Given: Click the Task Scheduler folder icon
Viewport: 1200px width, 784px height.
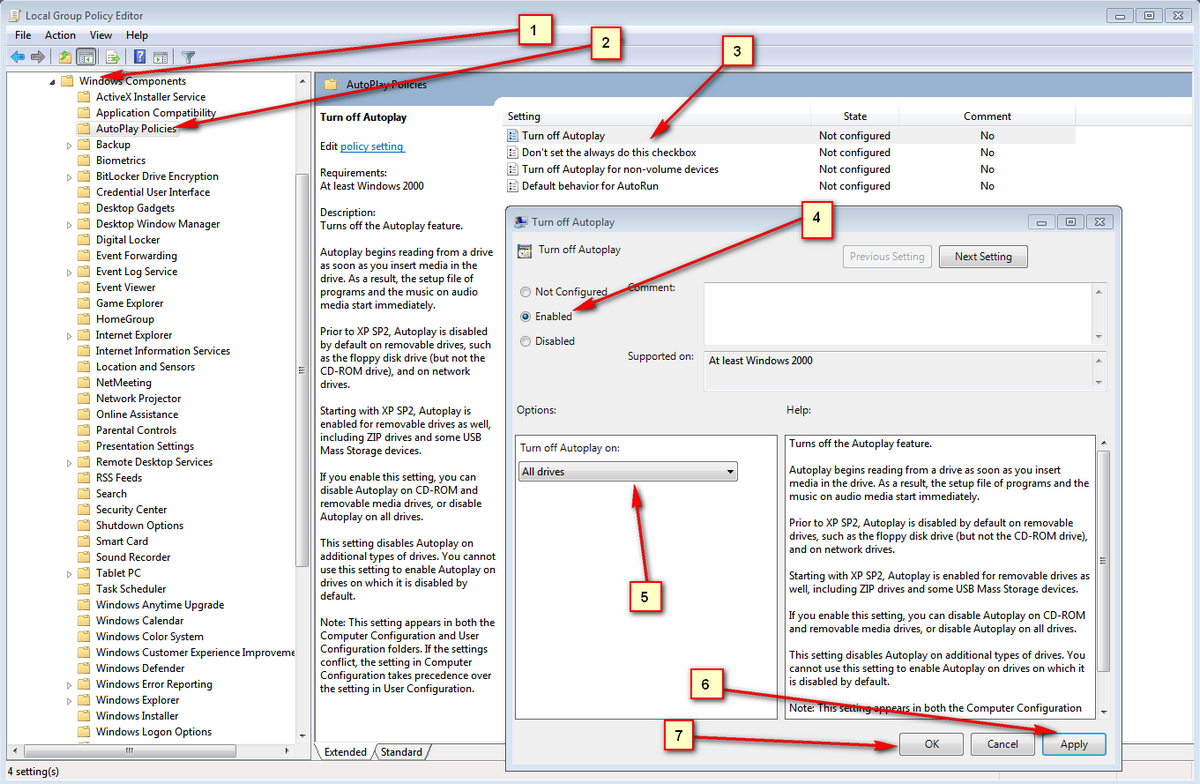Looking at the screenshot, I should 84,589.
